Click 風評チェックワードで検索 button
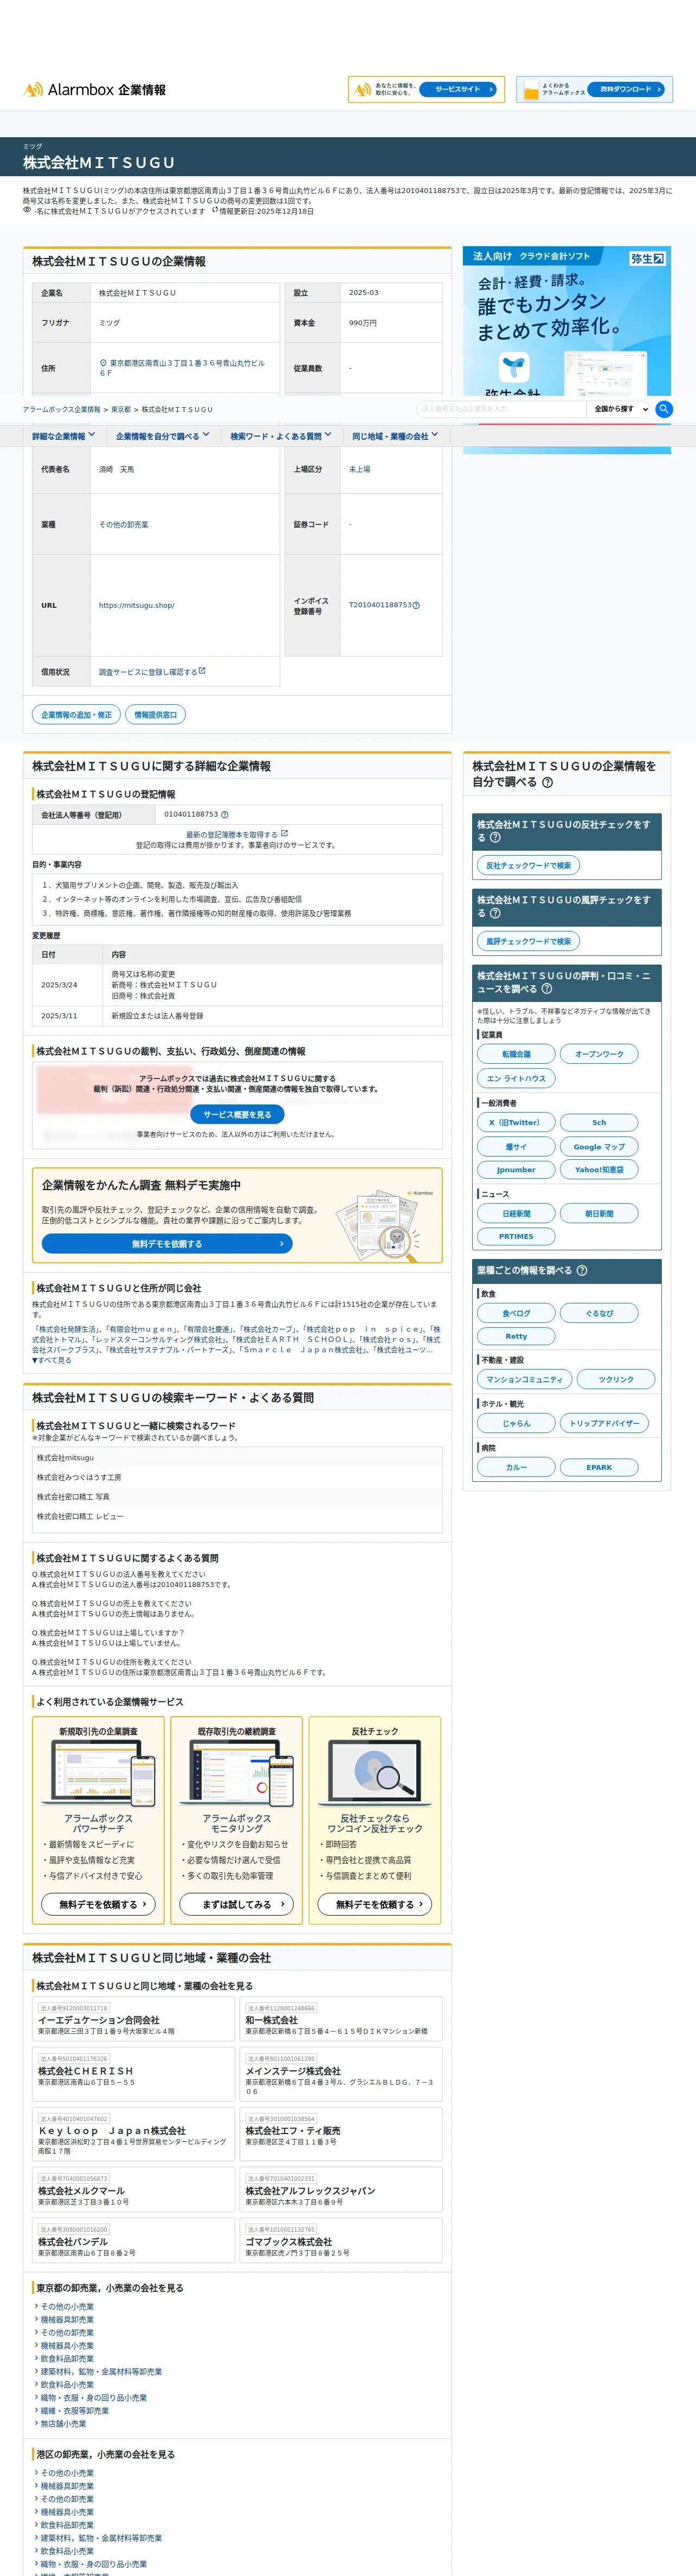This screenshot has width=696, height=2576. point(529,941)
